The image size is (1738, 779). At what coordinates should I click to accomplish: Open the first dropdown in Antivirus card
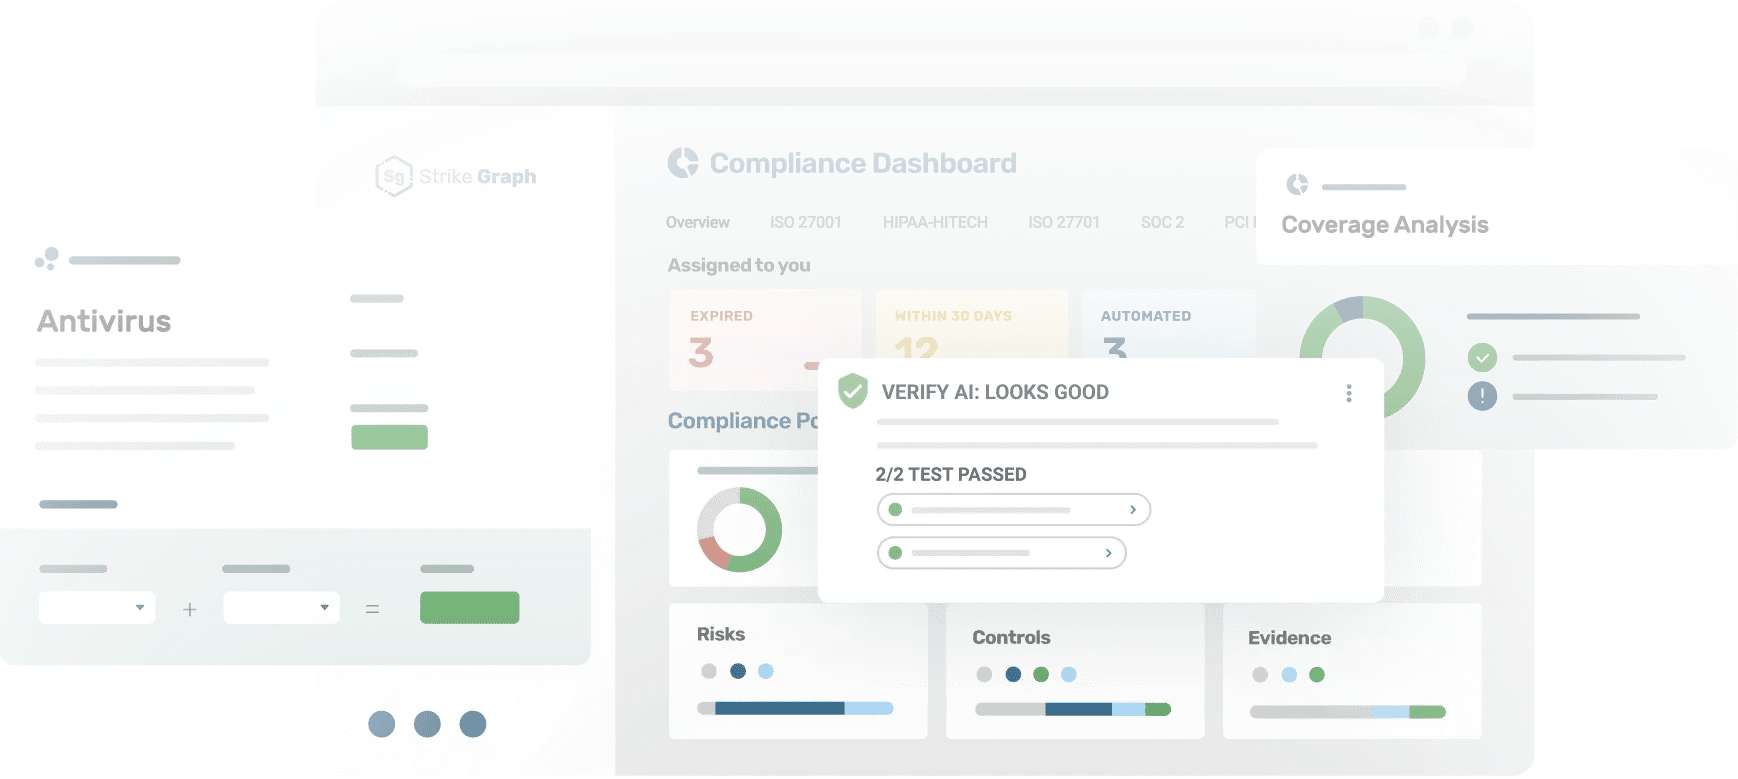point(97,608)
